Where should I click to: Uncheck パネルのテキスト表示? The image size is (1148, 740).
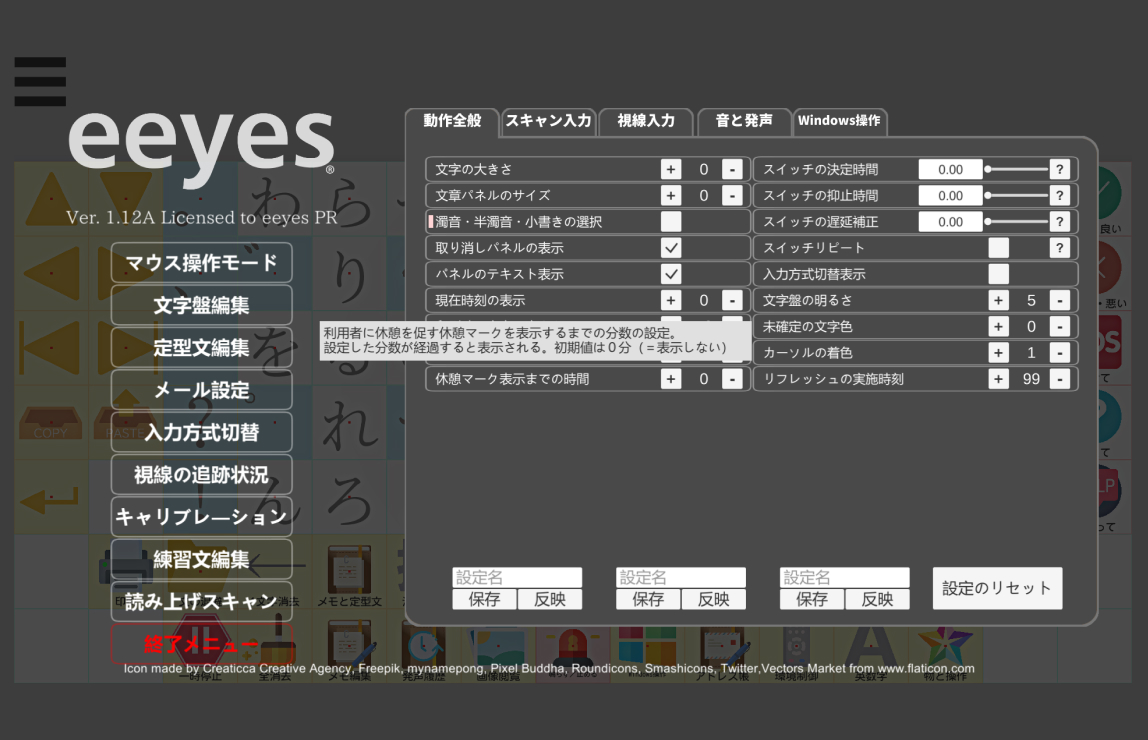[x=671, y=274]
